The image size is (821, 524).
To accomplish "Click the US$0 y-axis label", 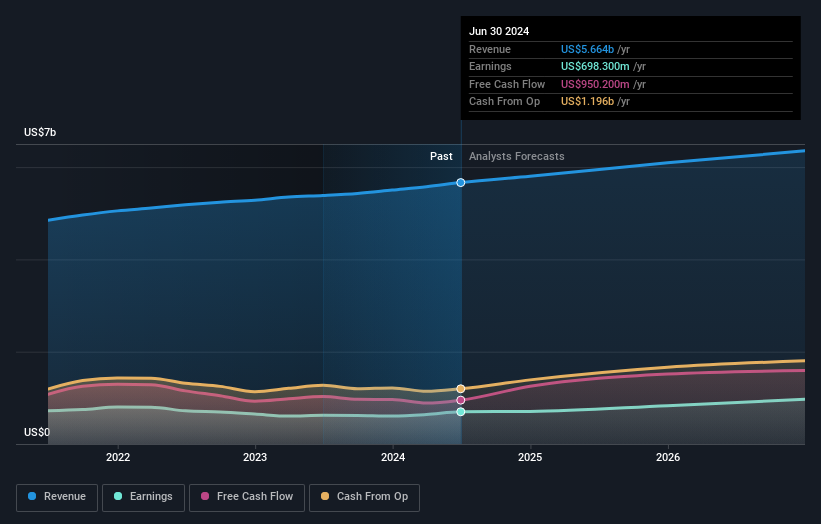I will (x=37, y=432).
